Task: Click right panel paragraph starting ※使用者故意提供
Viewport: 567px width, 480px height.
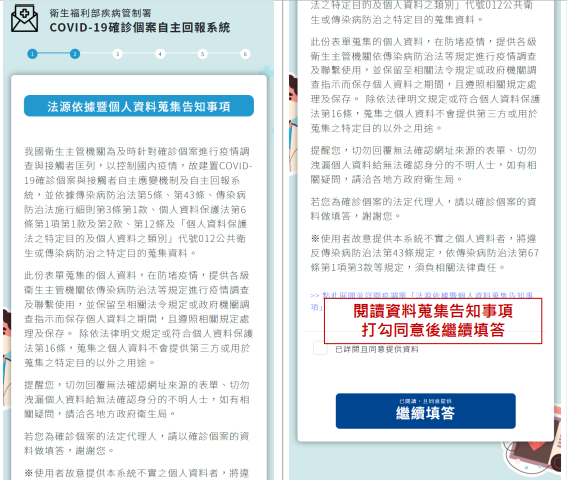Action: tap(425, 253)
